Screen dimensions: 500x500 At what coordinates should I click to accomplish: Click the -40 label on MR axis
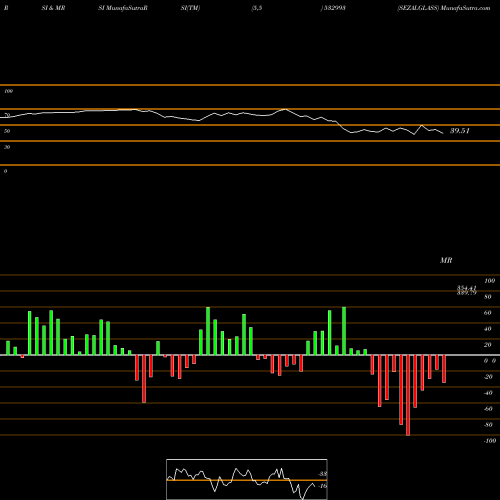(x=488, y=393)
